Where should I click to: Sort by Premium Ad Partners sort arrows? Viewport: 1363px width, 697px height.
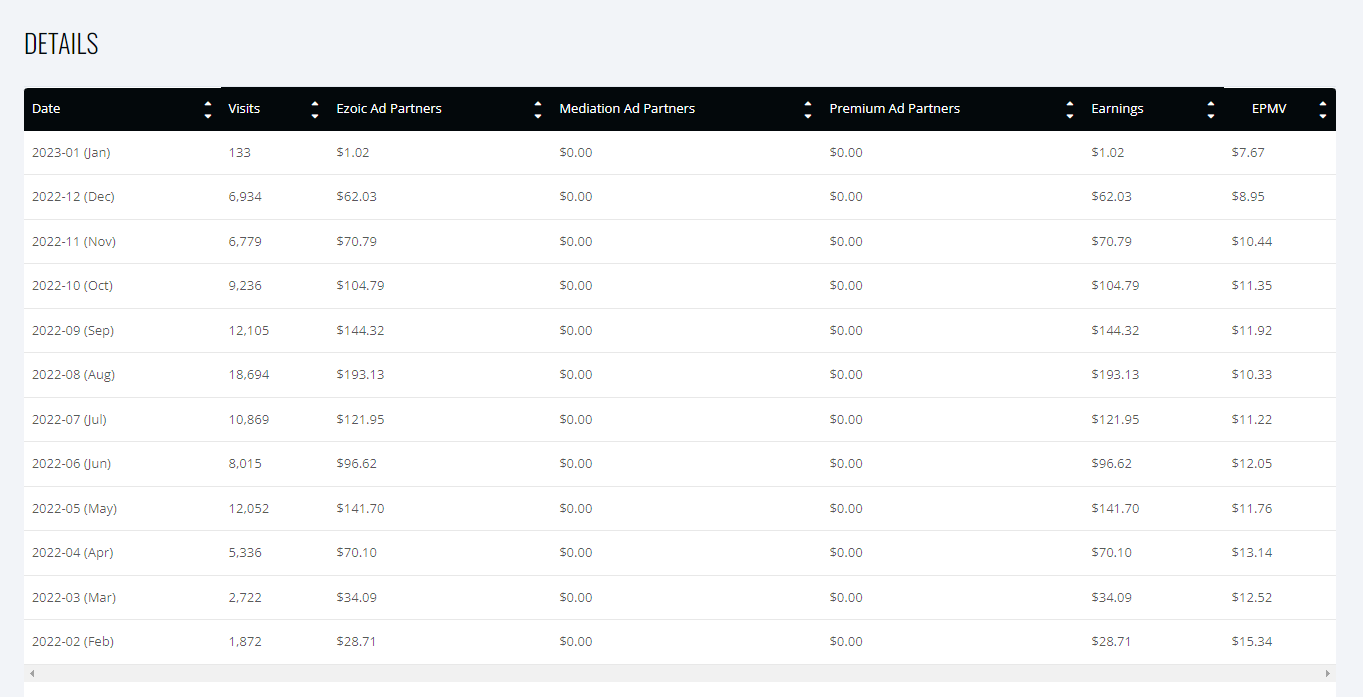pyautogui.click(x=1070, y=110)
